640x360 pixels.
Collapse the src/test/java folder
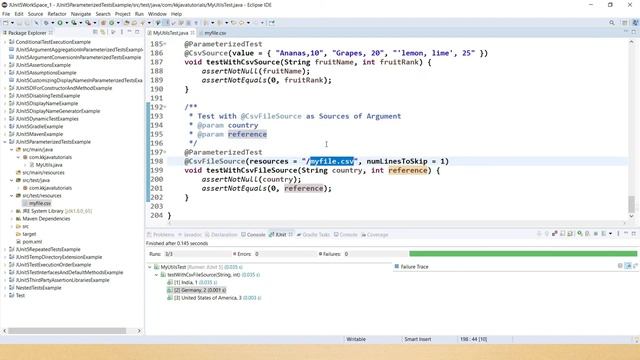(12, 180)
